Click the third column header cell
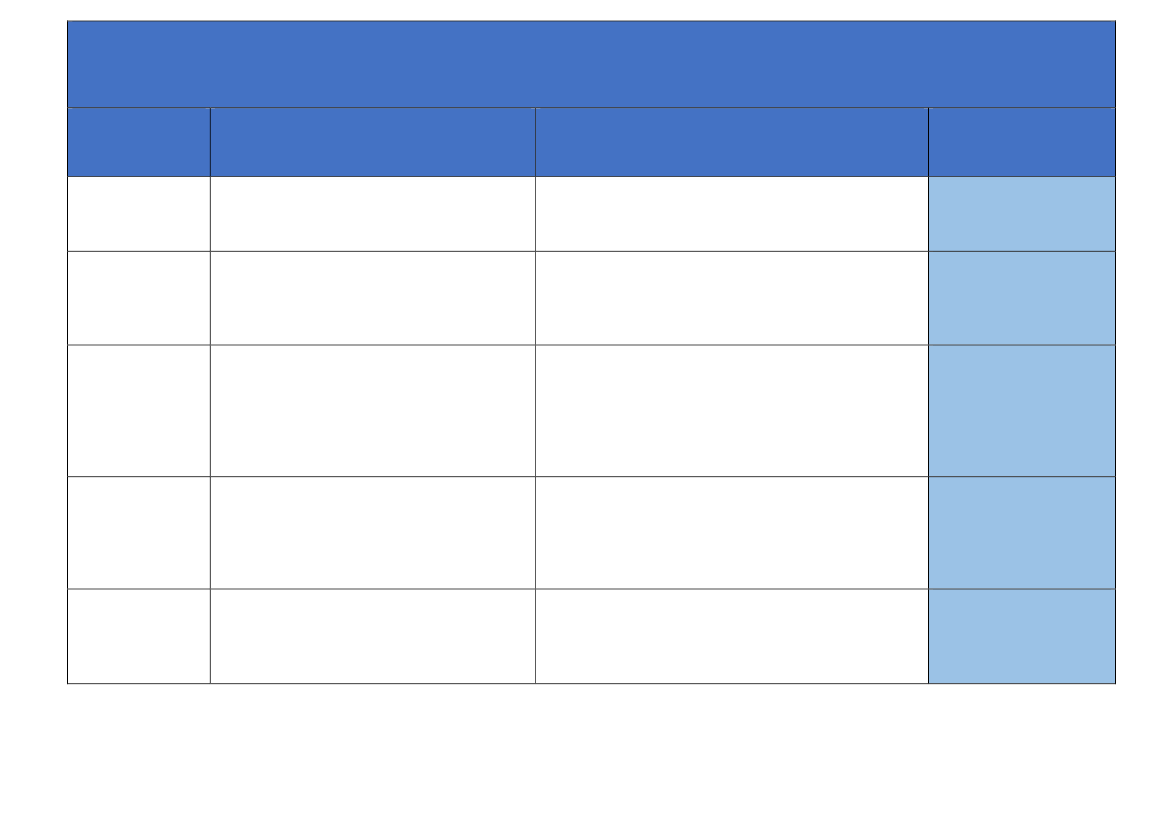The image size is (1169, 827). click(x=731, y=142)
